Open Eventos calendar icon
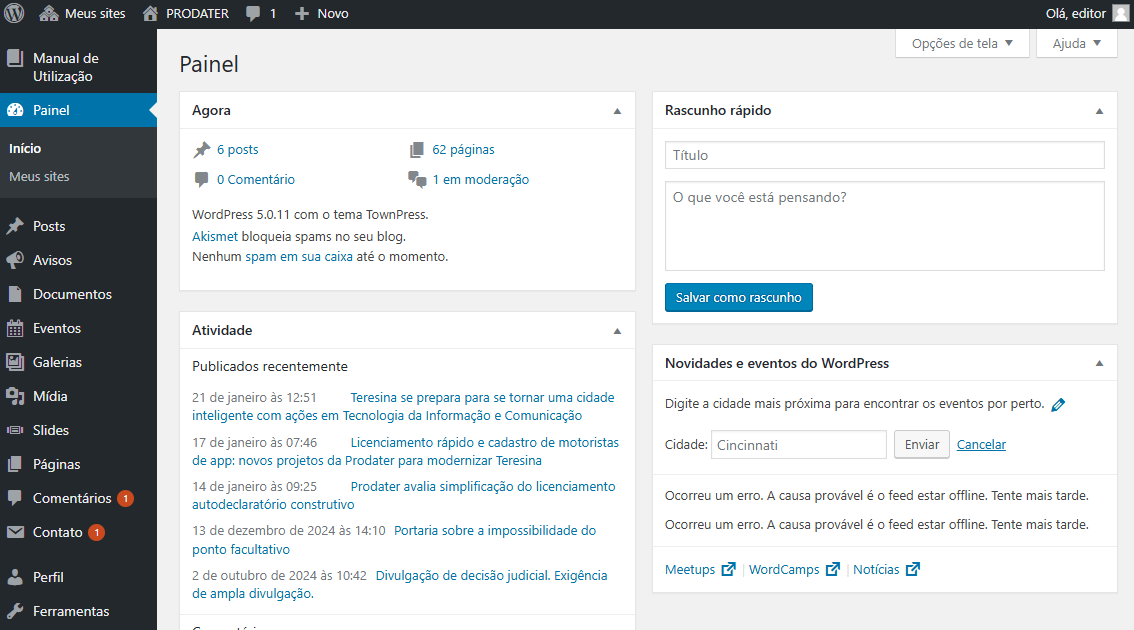This screenshot has height=630, width=1134. (15, 328)
